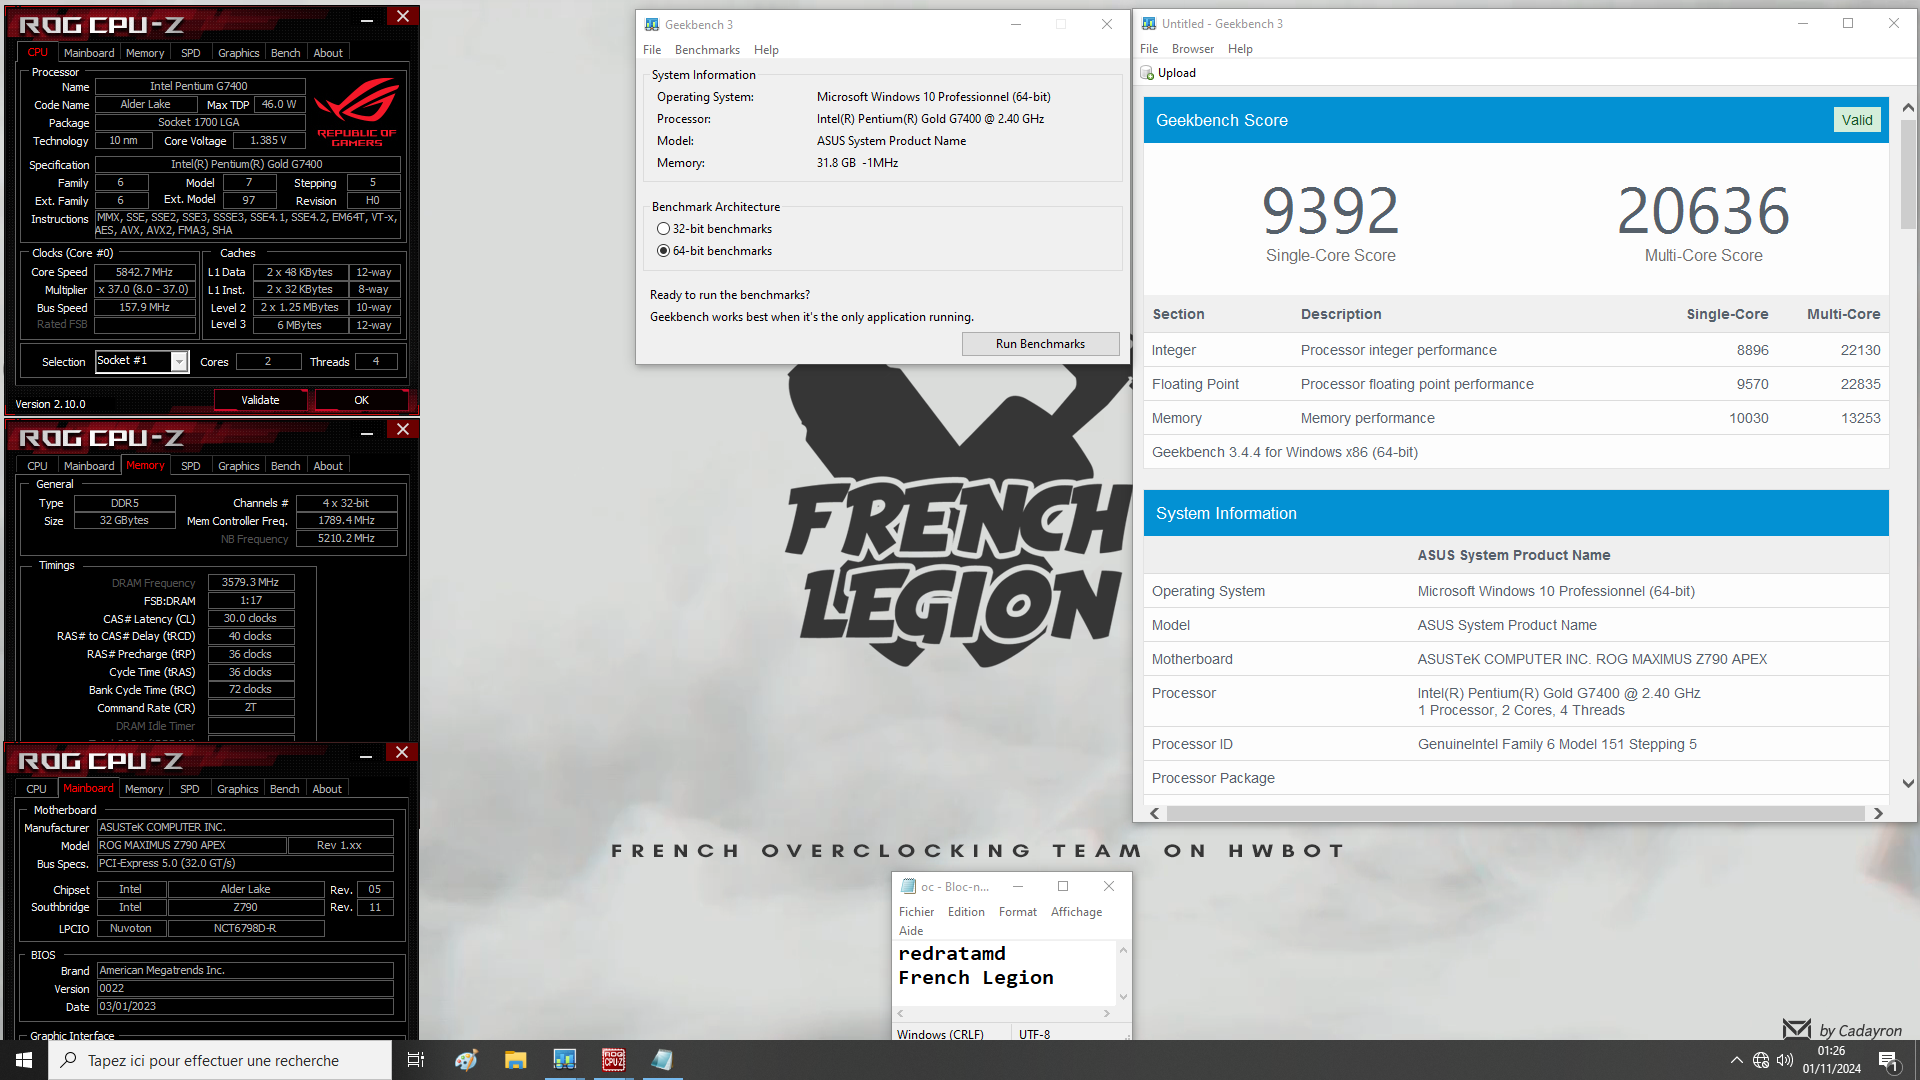
Task: Select the Memory performance row
Action: [1516, 418]
